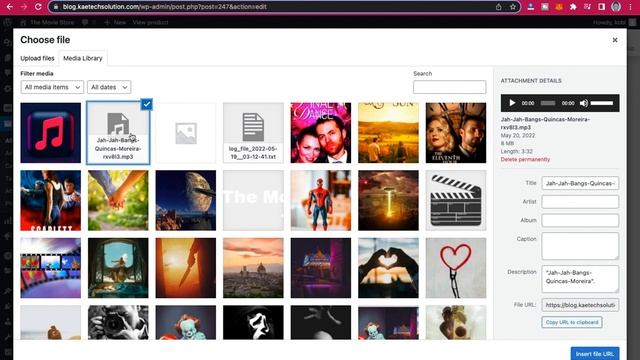640x360 pixels.
Task: Select the holding hands image thumbnail
Action: tap(118, 200)
